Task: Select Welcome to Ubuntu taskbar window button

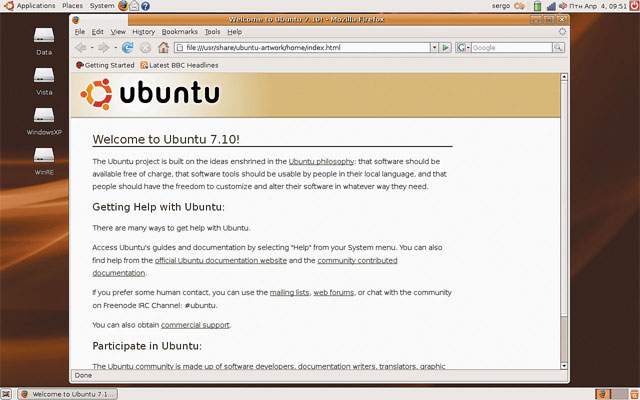Action: pos(68,394)
